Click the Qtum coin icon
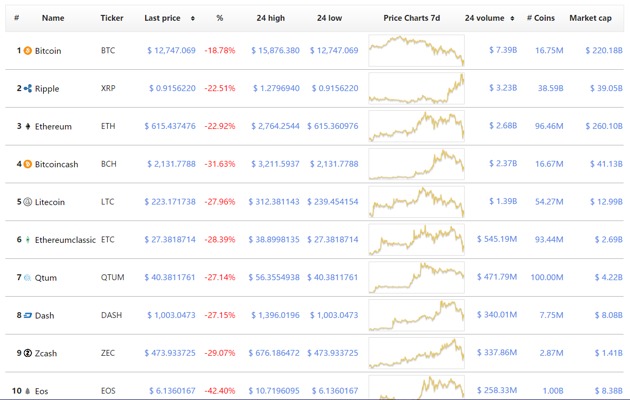630x400 pixels. pyautogui.click(x=28, y=278)
